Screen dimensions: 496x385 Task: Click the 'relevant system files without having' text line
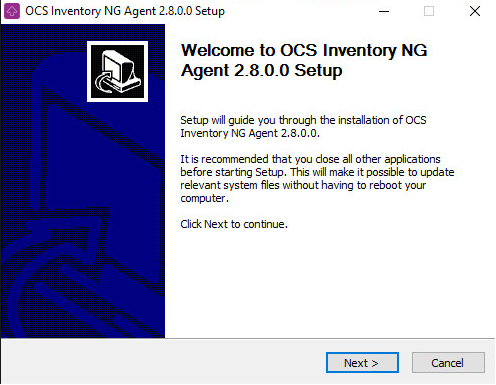[x=303, y=185]
